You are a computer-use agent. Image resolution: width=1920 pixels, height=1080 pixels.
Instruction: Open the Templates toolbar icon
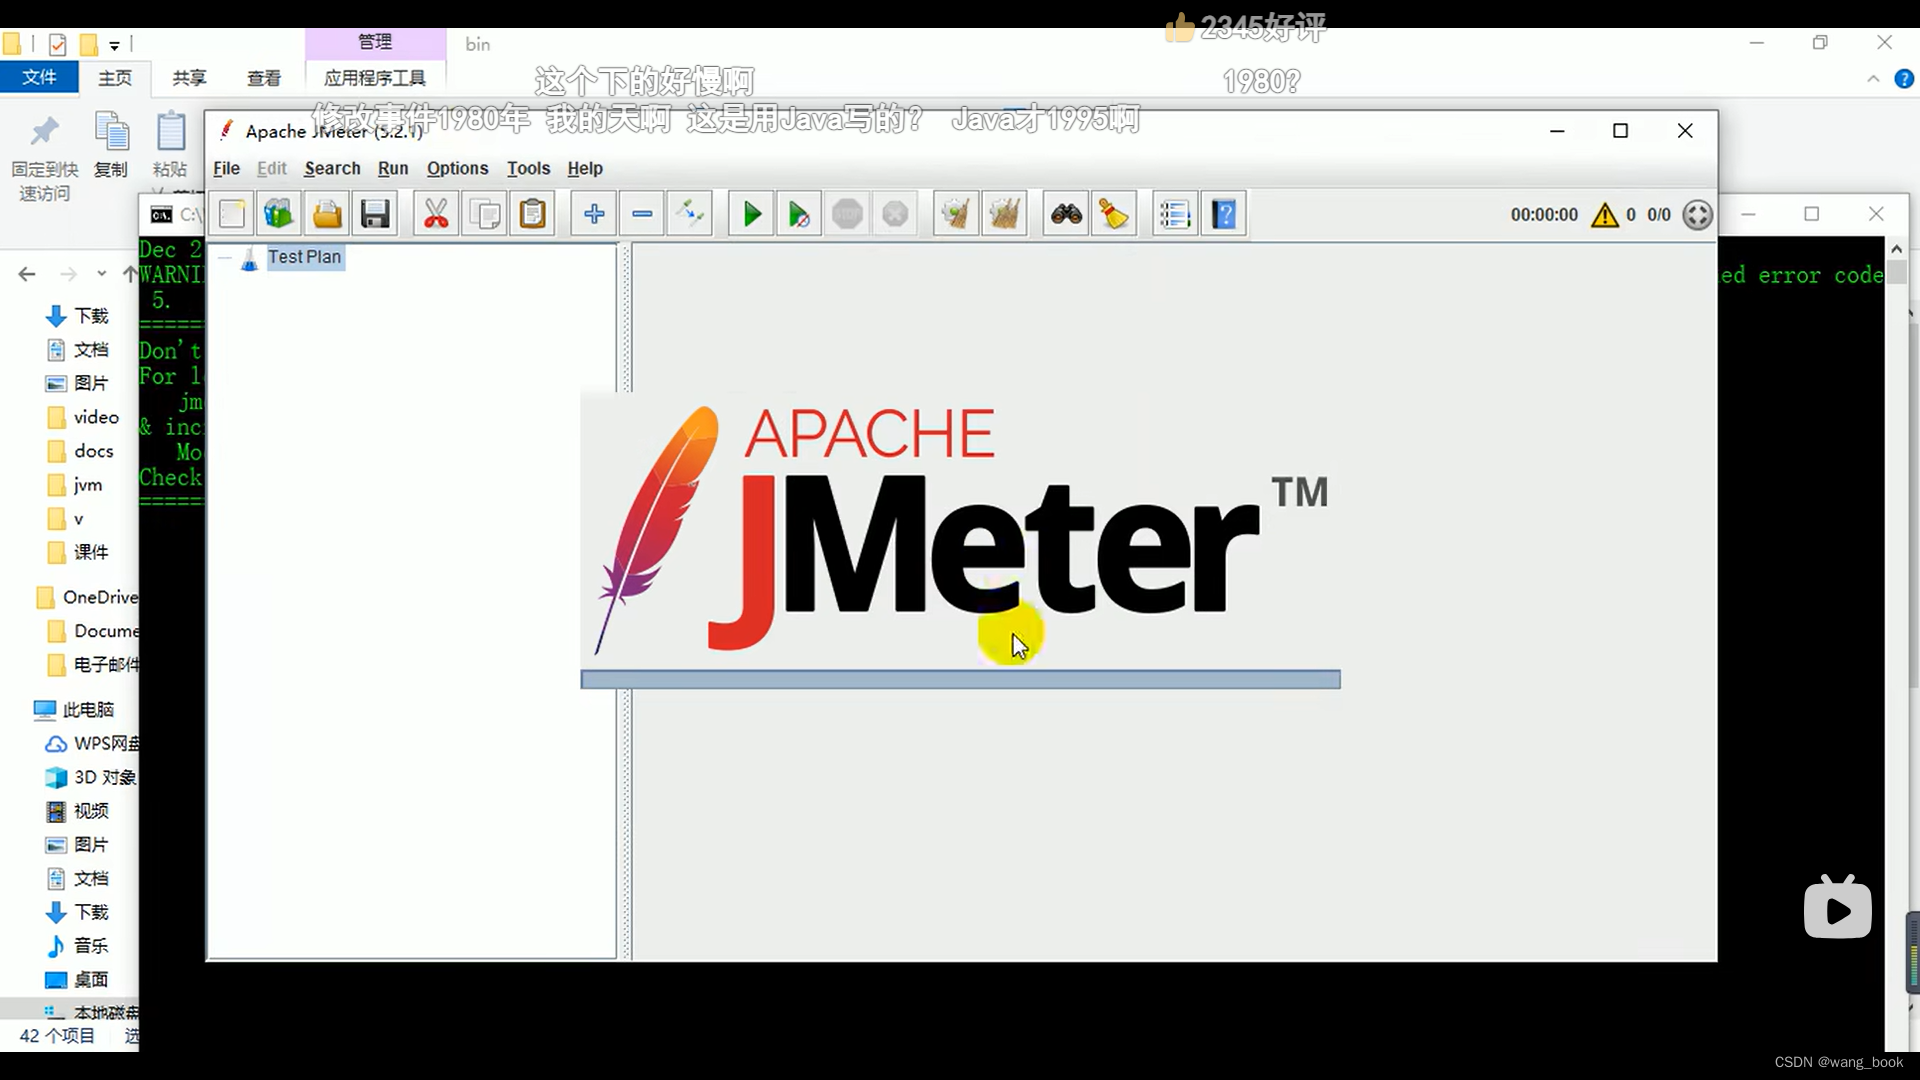click(x=279, y=214)
